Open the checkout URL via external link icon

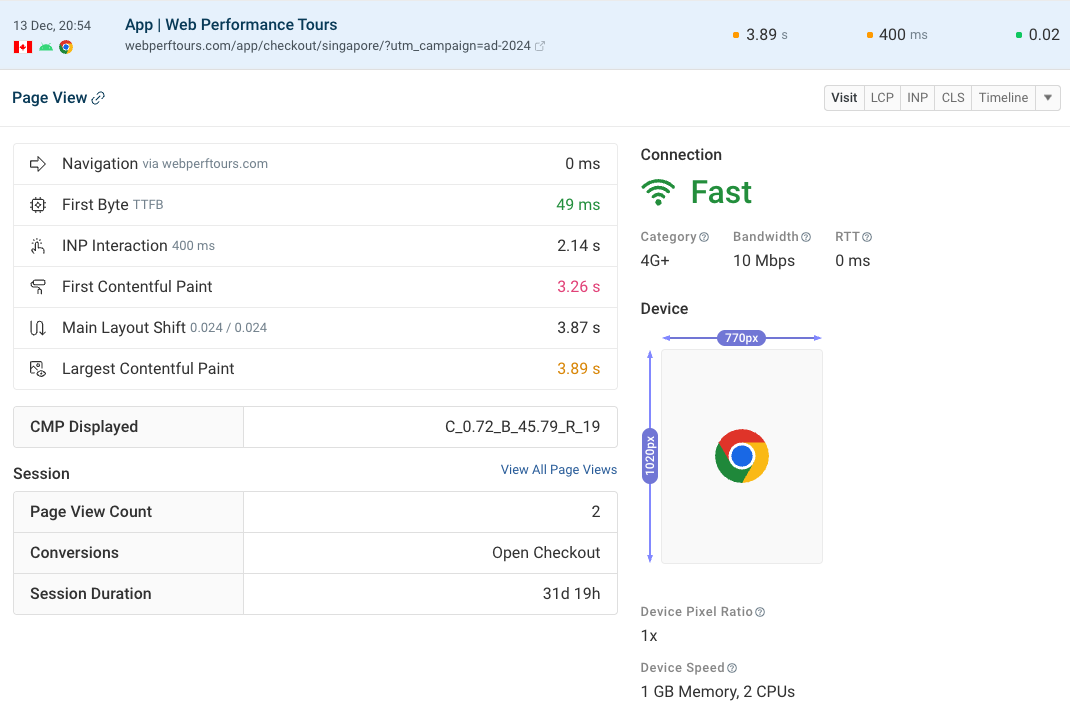click(540, 45)
